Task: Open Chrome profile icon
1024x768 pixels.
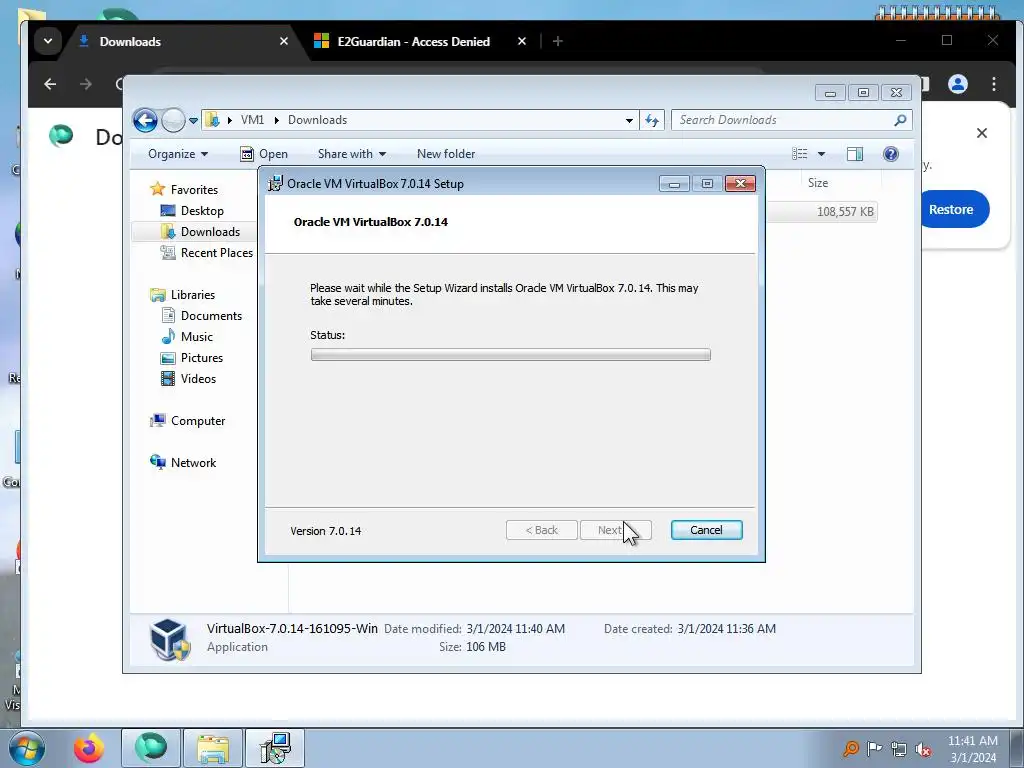Action: [x=958, y=84]
